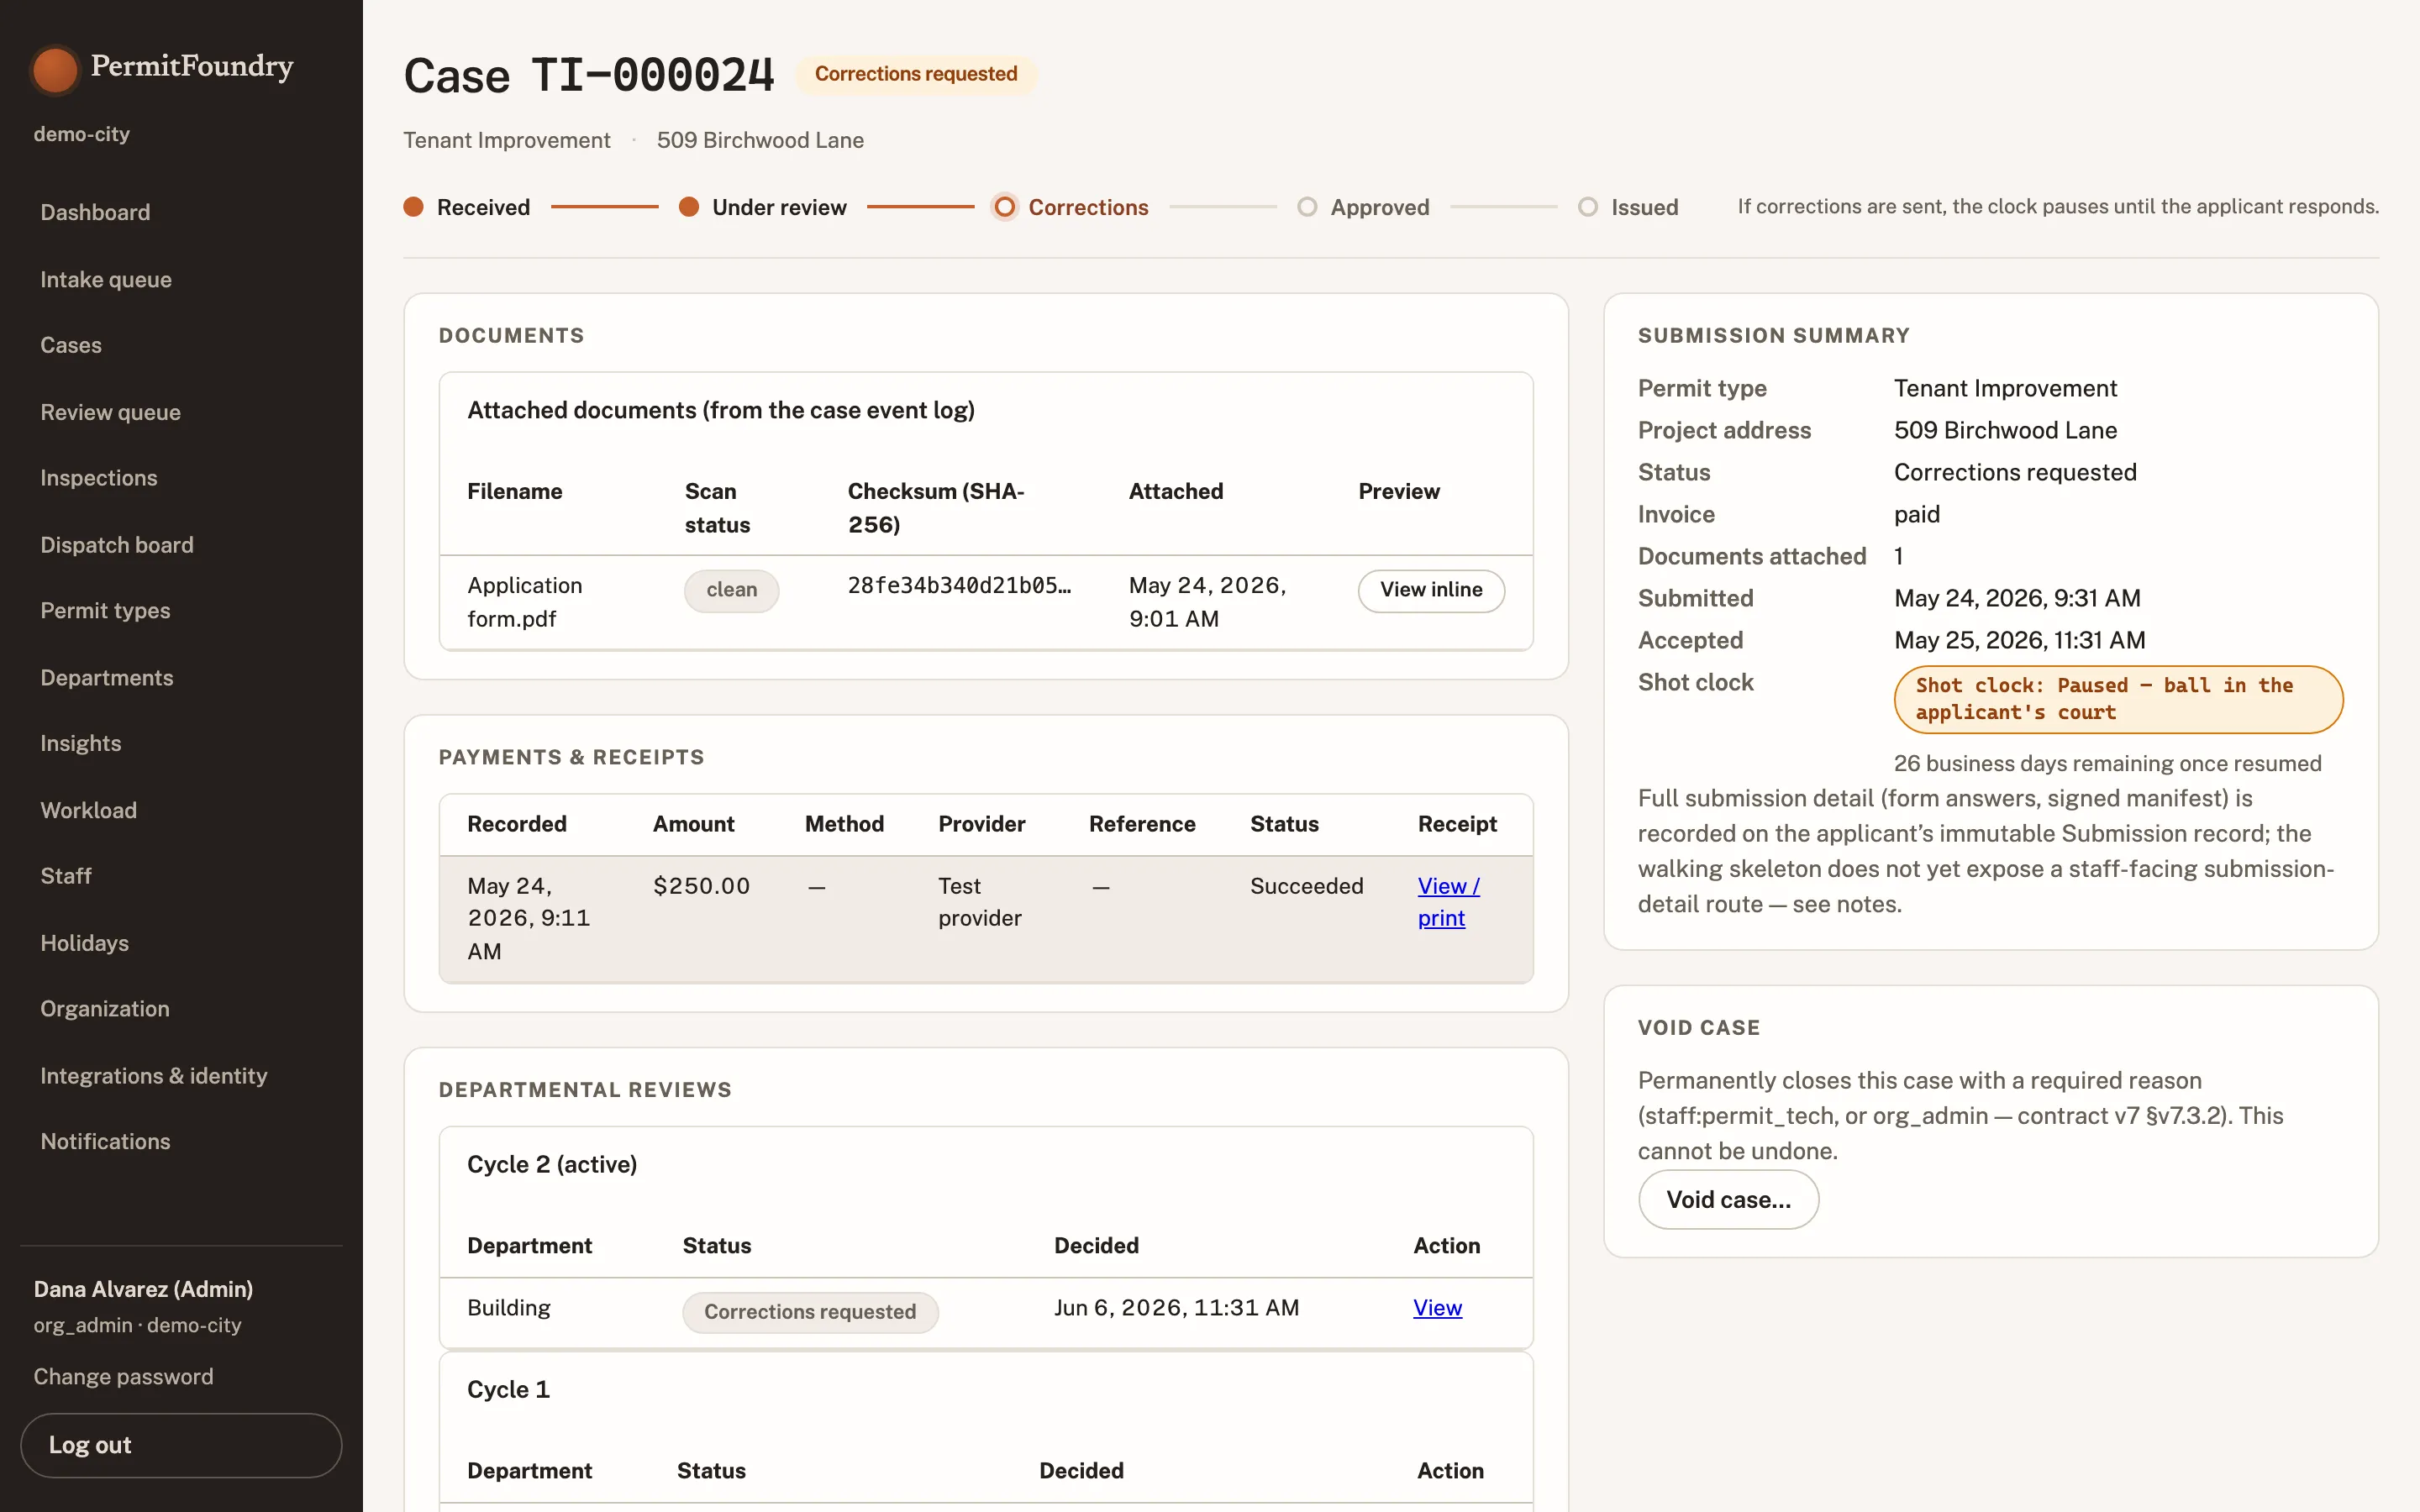This screenshot has width=2420, height=1512.
Task: Click the Accepted May 25, 2026, 11:31 AM value
Action: (x=2019, y=640)
